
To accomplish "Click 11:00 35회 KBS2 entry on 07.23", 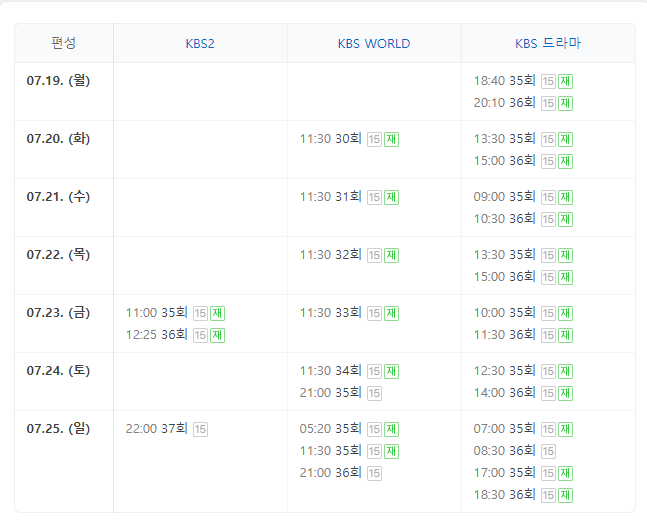I will [x=156, y=312].
